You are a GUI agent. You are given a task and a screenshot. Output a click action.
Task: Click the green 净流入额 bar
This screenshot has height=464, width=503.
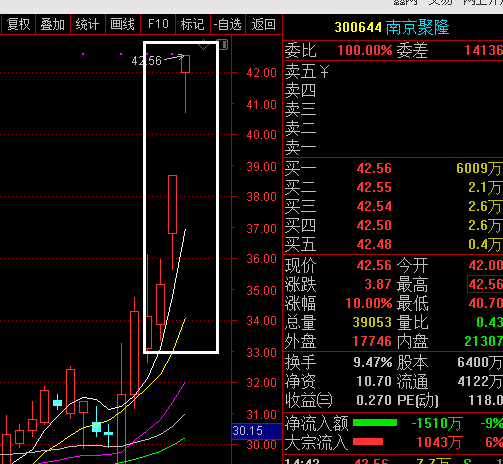tap(375, 423)
